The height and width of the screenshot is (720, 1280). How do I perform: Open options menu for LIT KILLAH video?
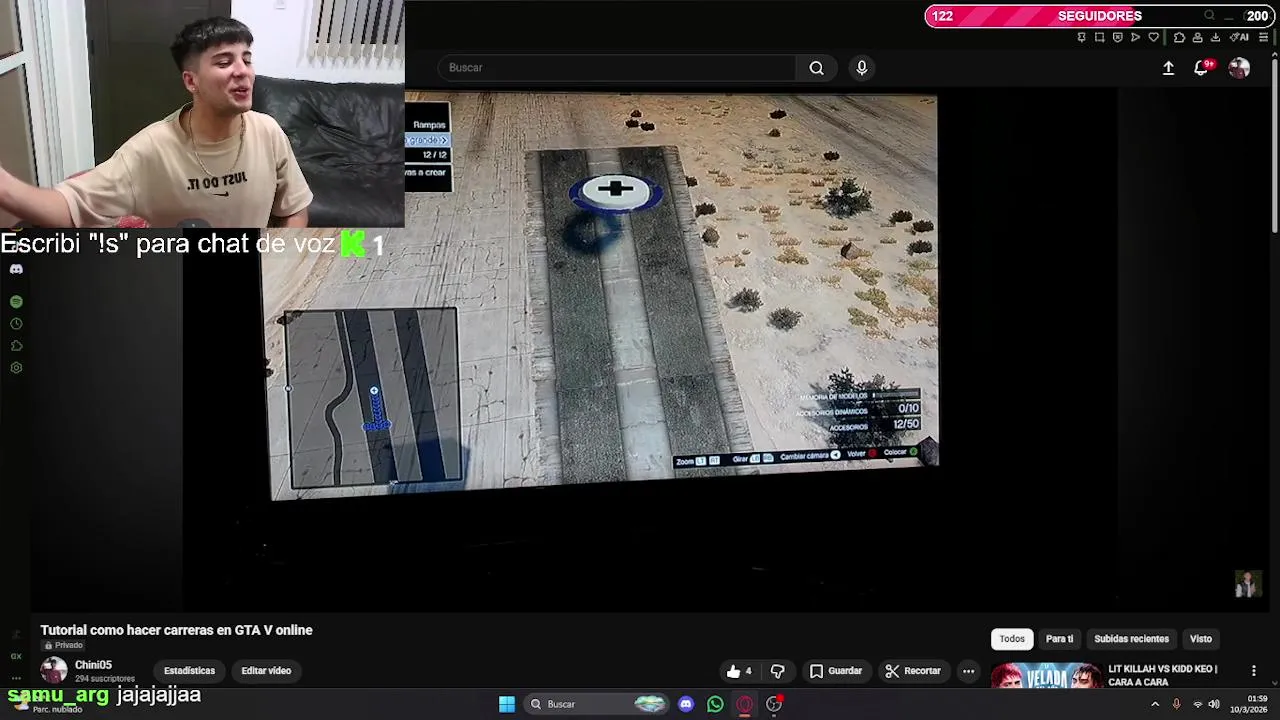[x=1253, y=671]
